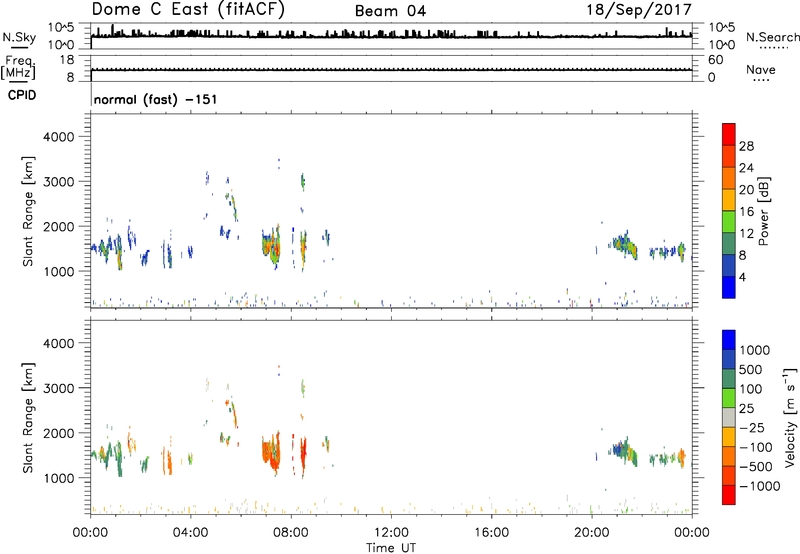The width and height of the screenshot is (800, 554).
Task: Click the 'Freq. [MHz]' legend label
Action: click(18, 68)
